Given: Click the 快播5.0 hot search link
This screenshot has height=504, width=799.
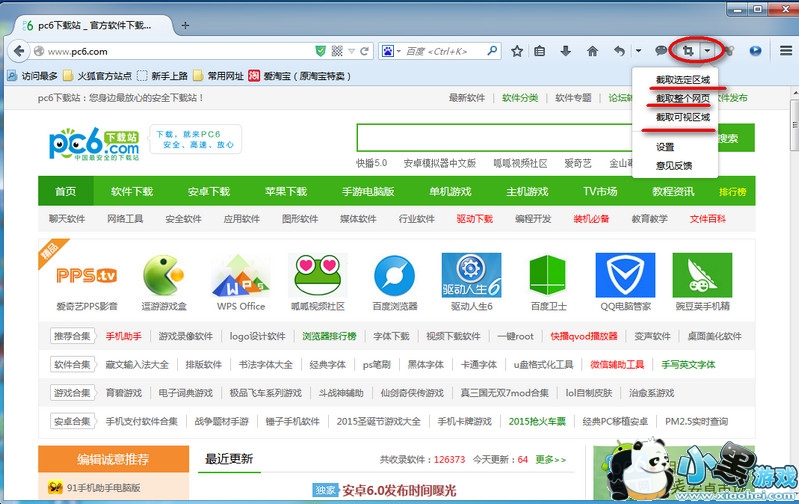Looking at the screenshot, I should (371, 163).
